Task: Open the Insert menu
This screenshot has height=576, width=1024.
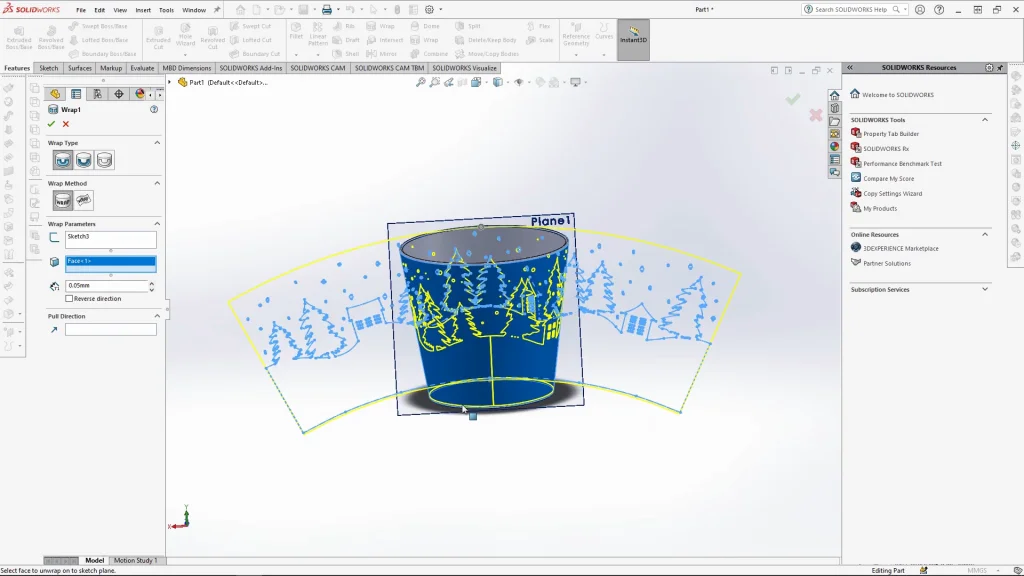Action: point(143,10)
